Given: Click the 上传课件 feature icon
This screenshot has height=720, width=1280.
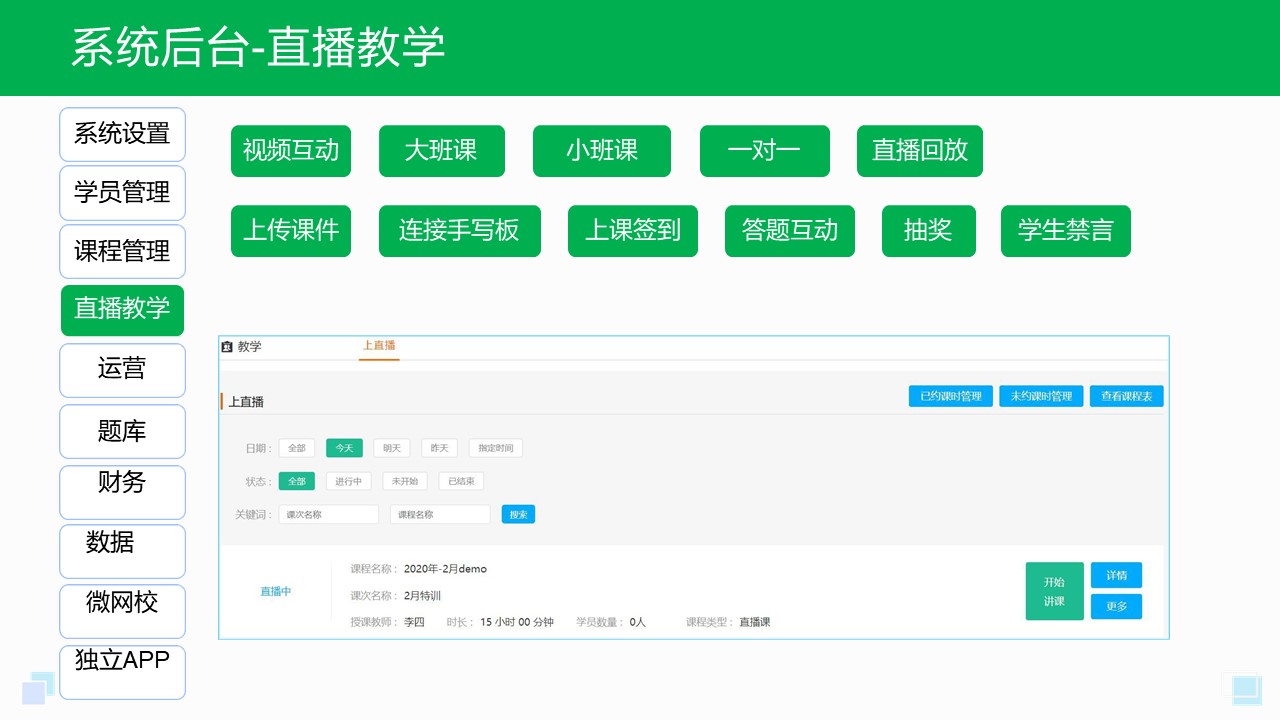Looking at the screenshot, I should (x=291, y=231).
